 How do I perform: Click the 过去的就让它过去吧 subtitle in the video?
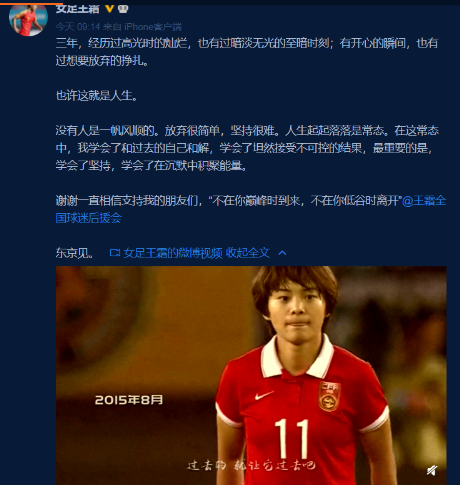(251, 465)
